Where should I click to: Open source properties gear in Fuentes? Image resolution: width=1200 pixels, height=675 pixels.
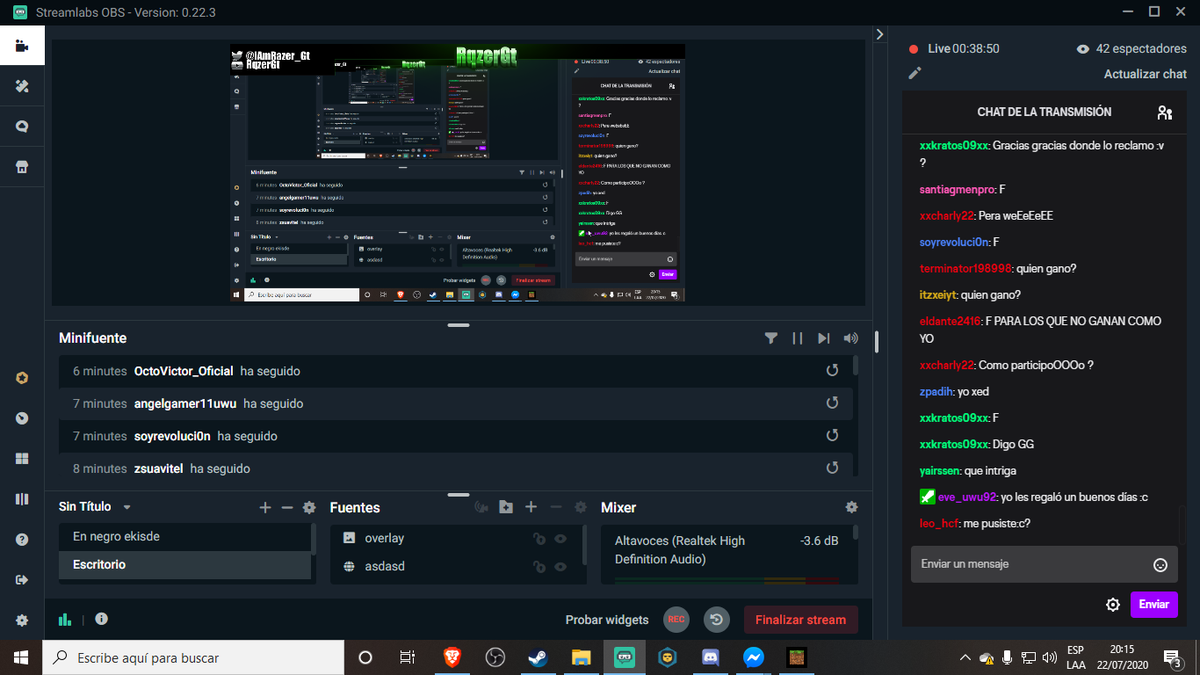tap(579, 508)
